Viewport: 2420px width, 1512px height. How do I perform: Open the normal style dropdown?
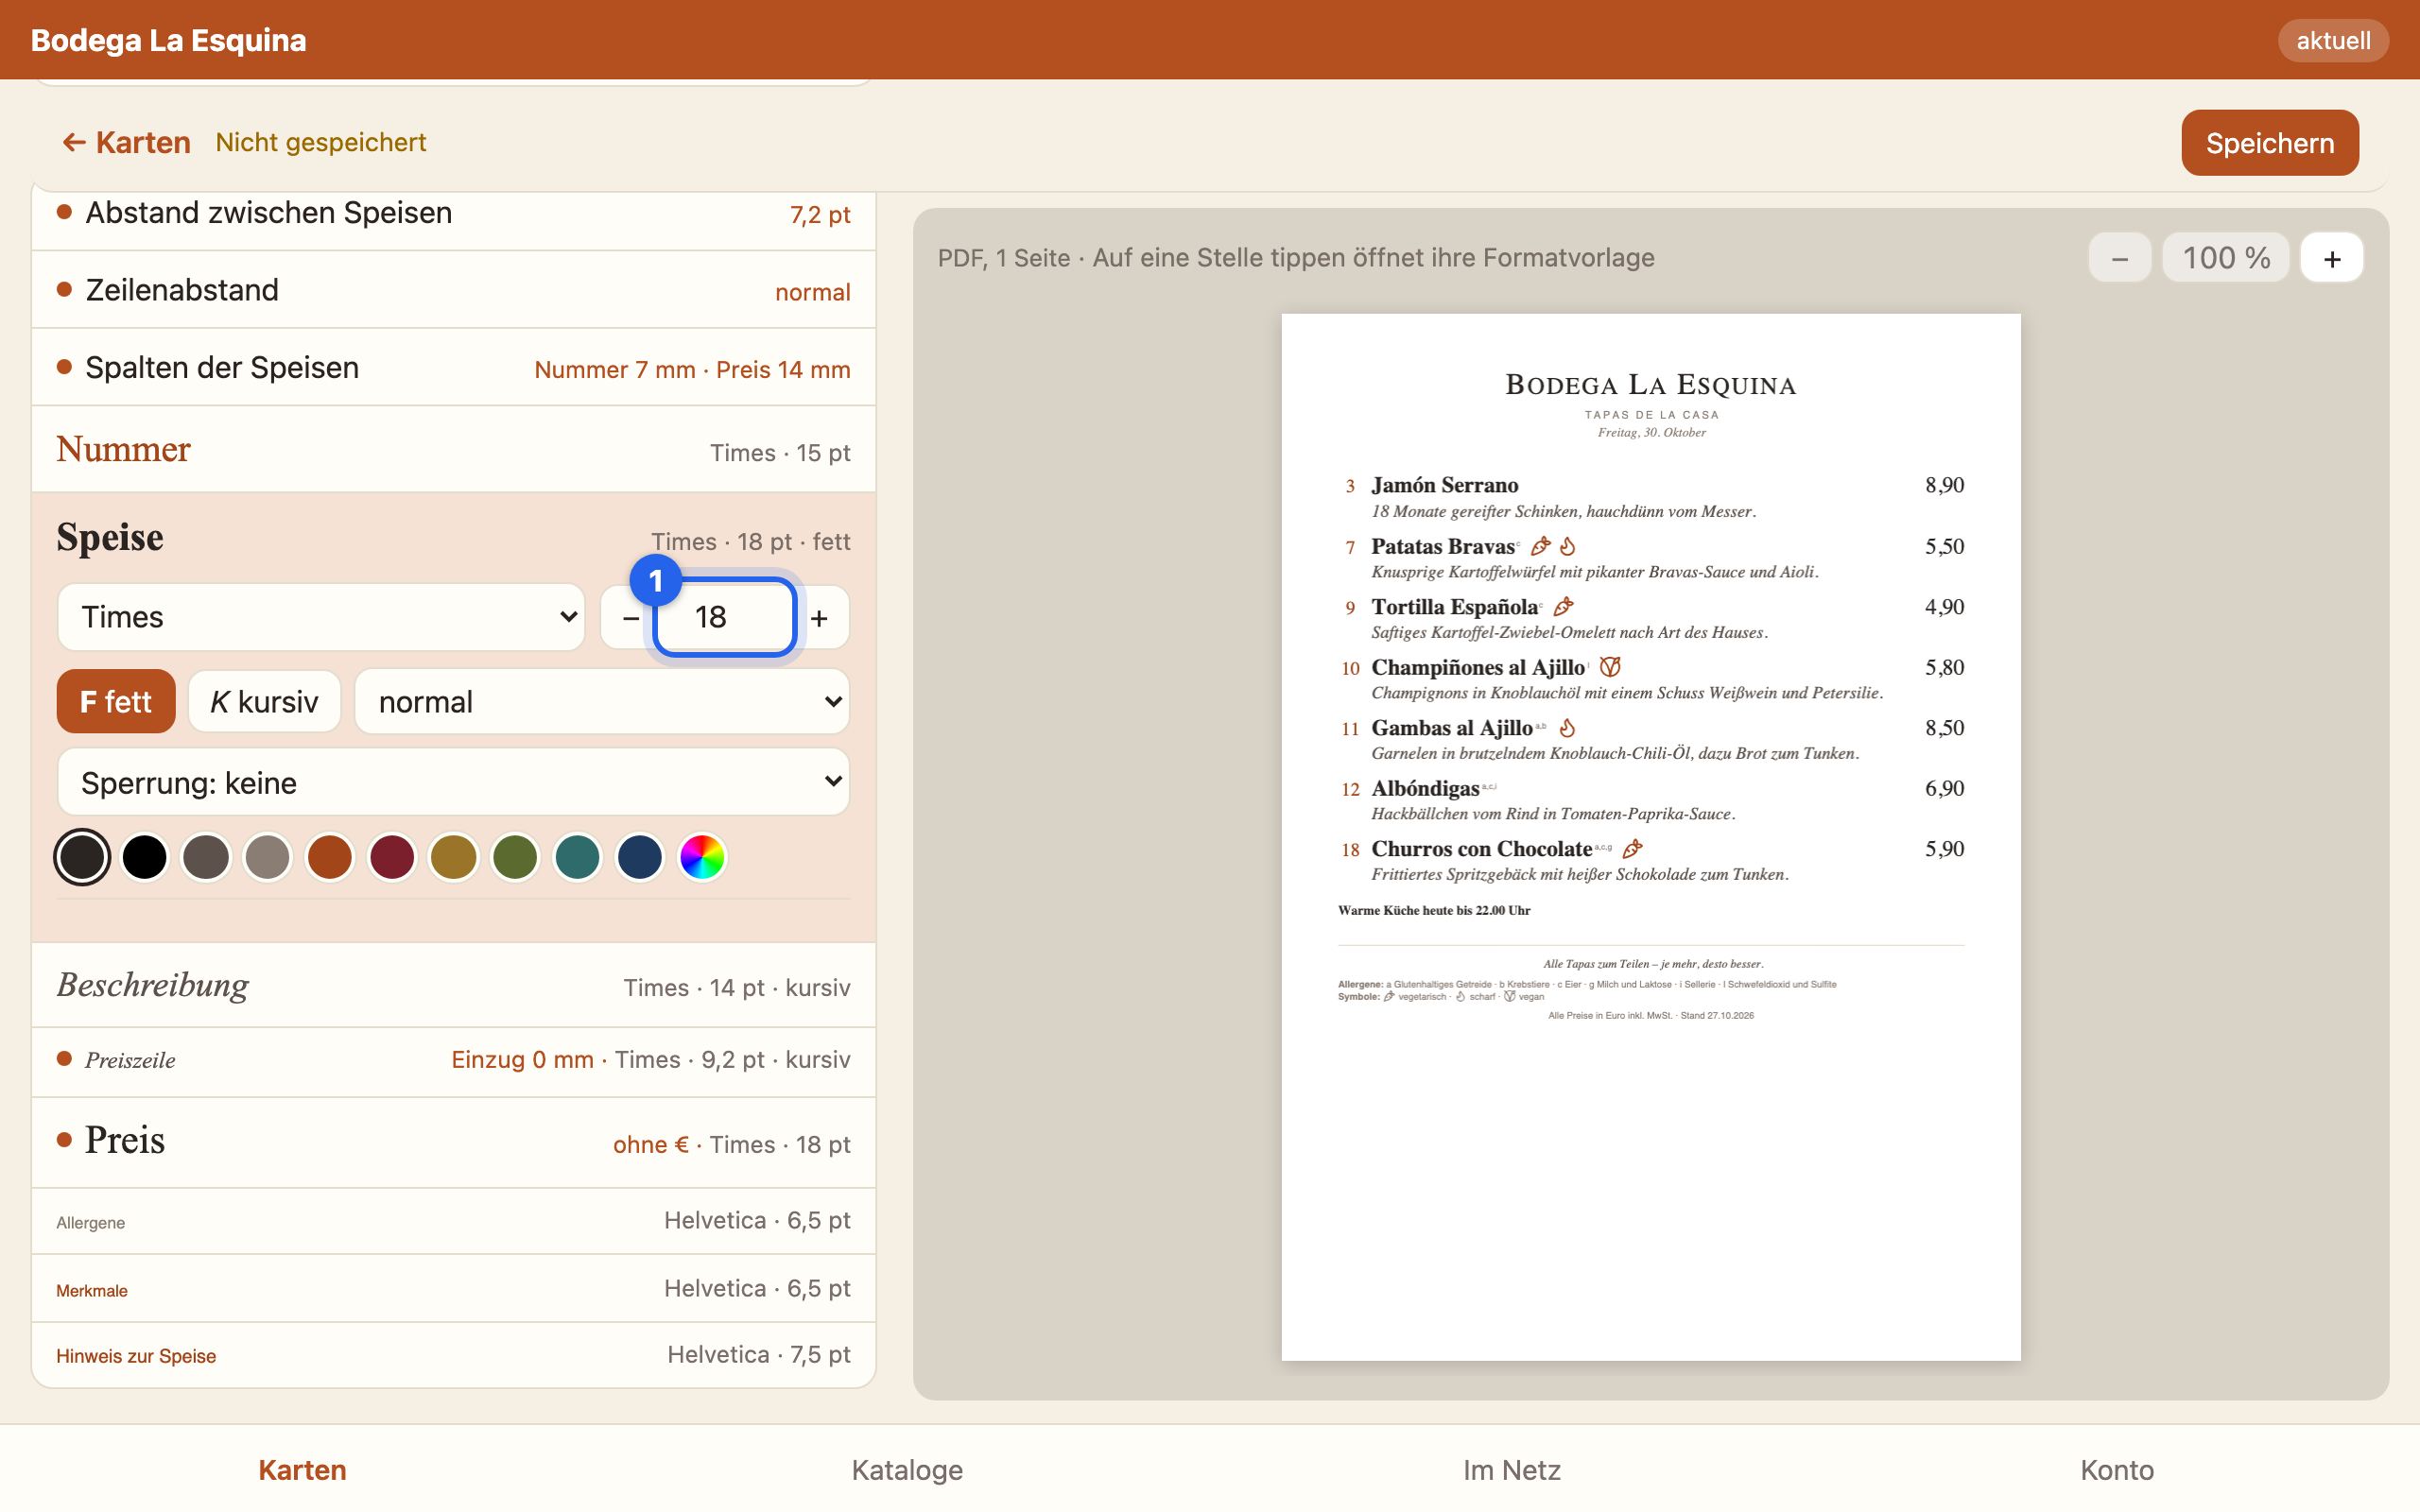[602, 701]
